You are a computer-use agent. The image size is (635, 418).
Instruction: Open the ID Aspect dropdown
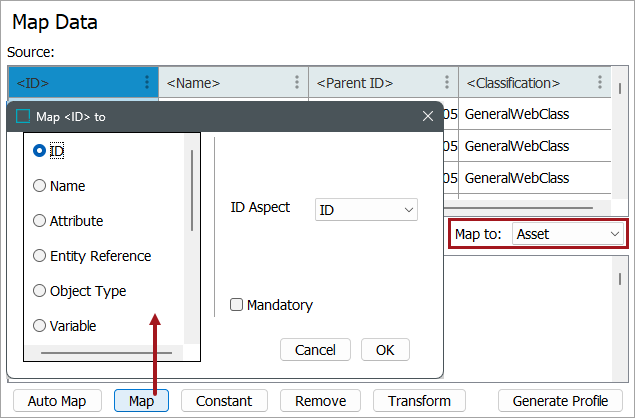point(366,210)
